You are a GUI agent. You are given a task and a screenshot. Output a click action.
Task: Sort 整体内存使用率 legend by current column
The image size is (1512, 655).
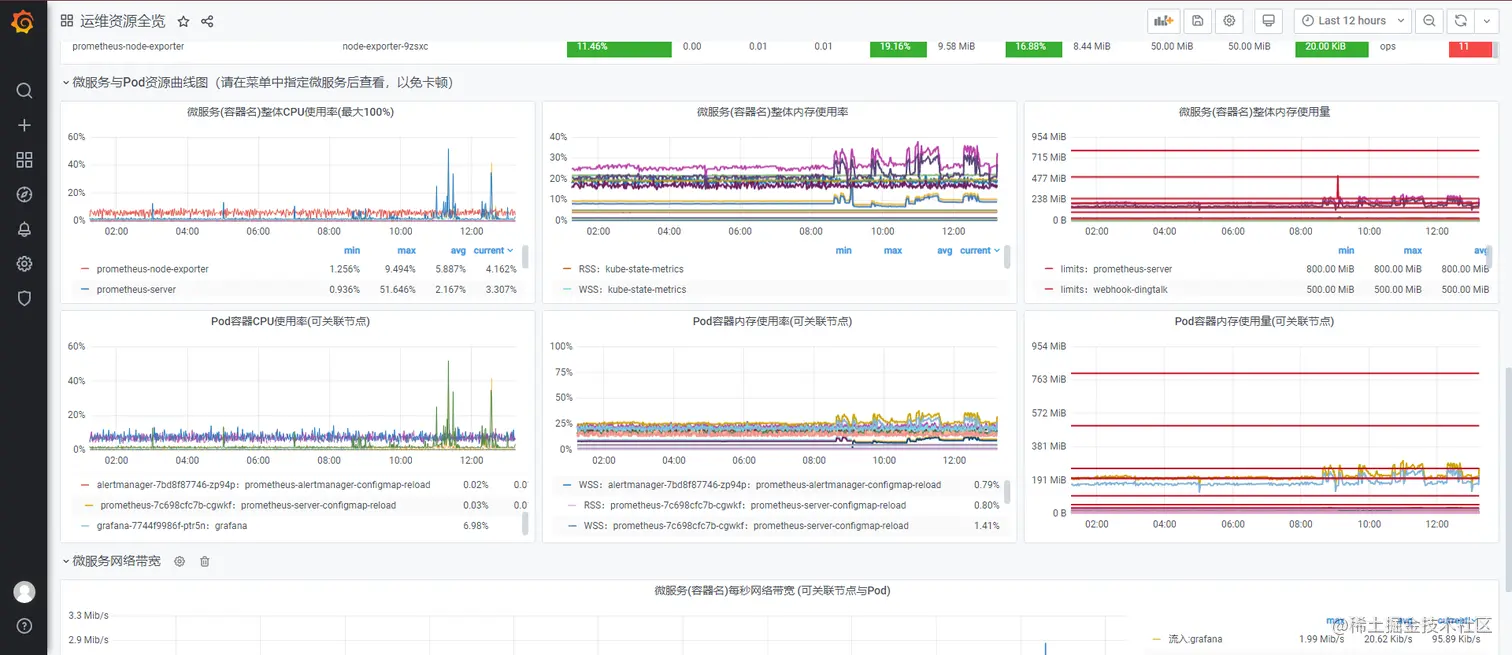pos(979,251)
